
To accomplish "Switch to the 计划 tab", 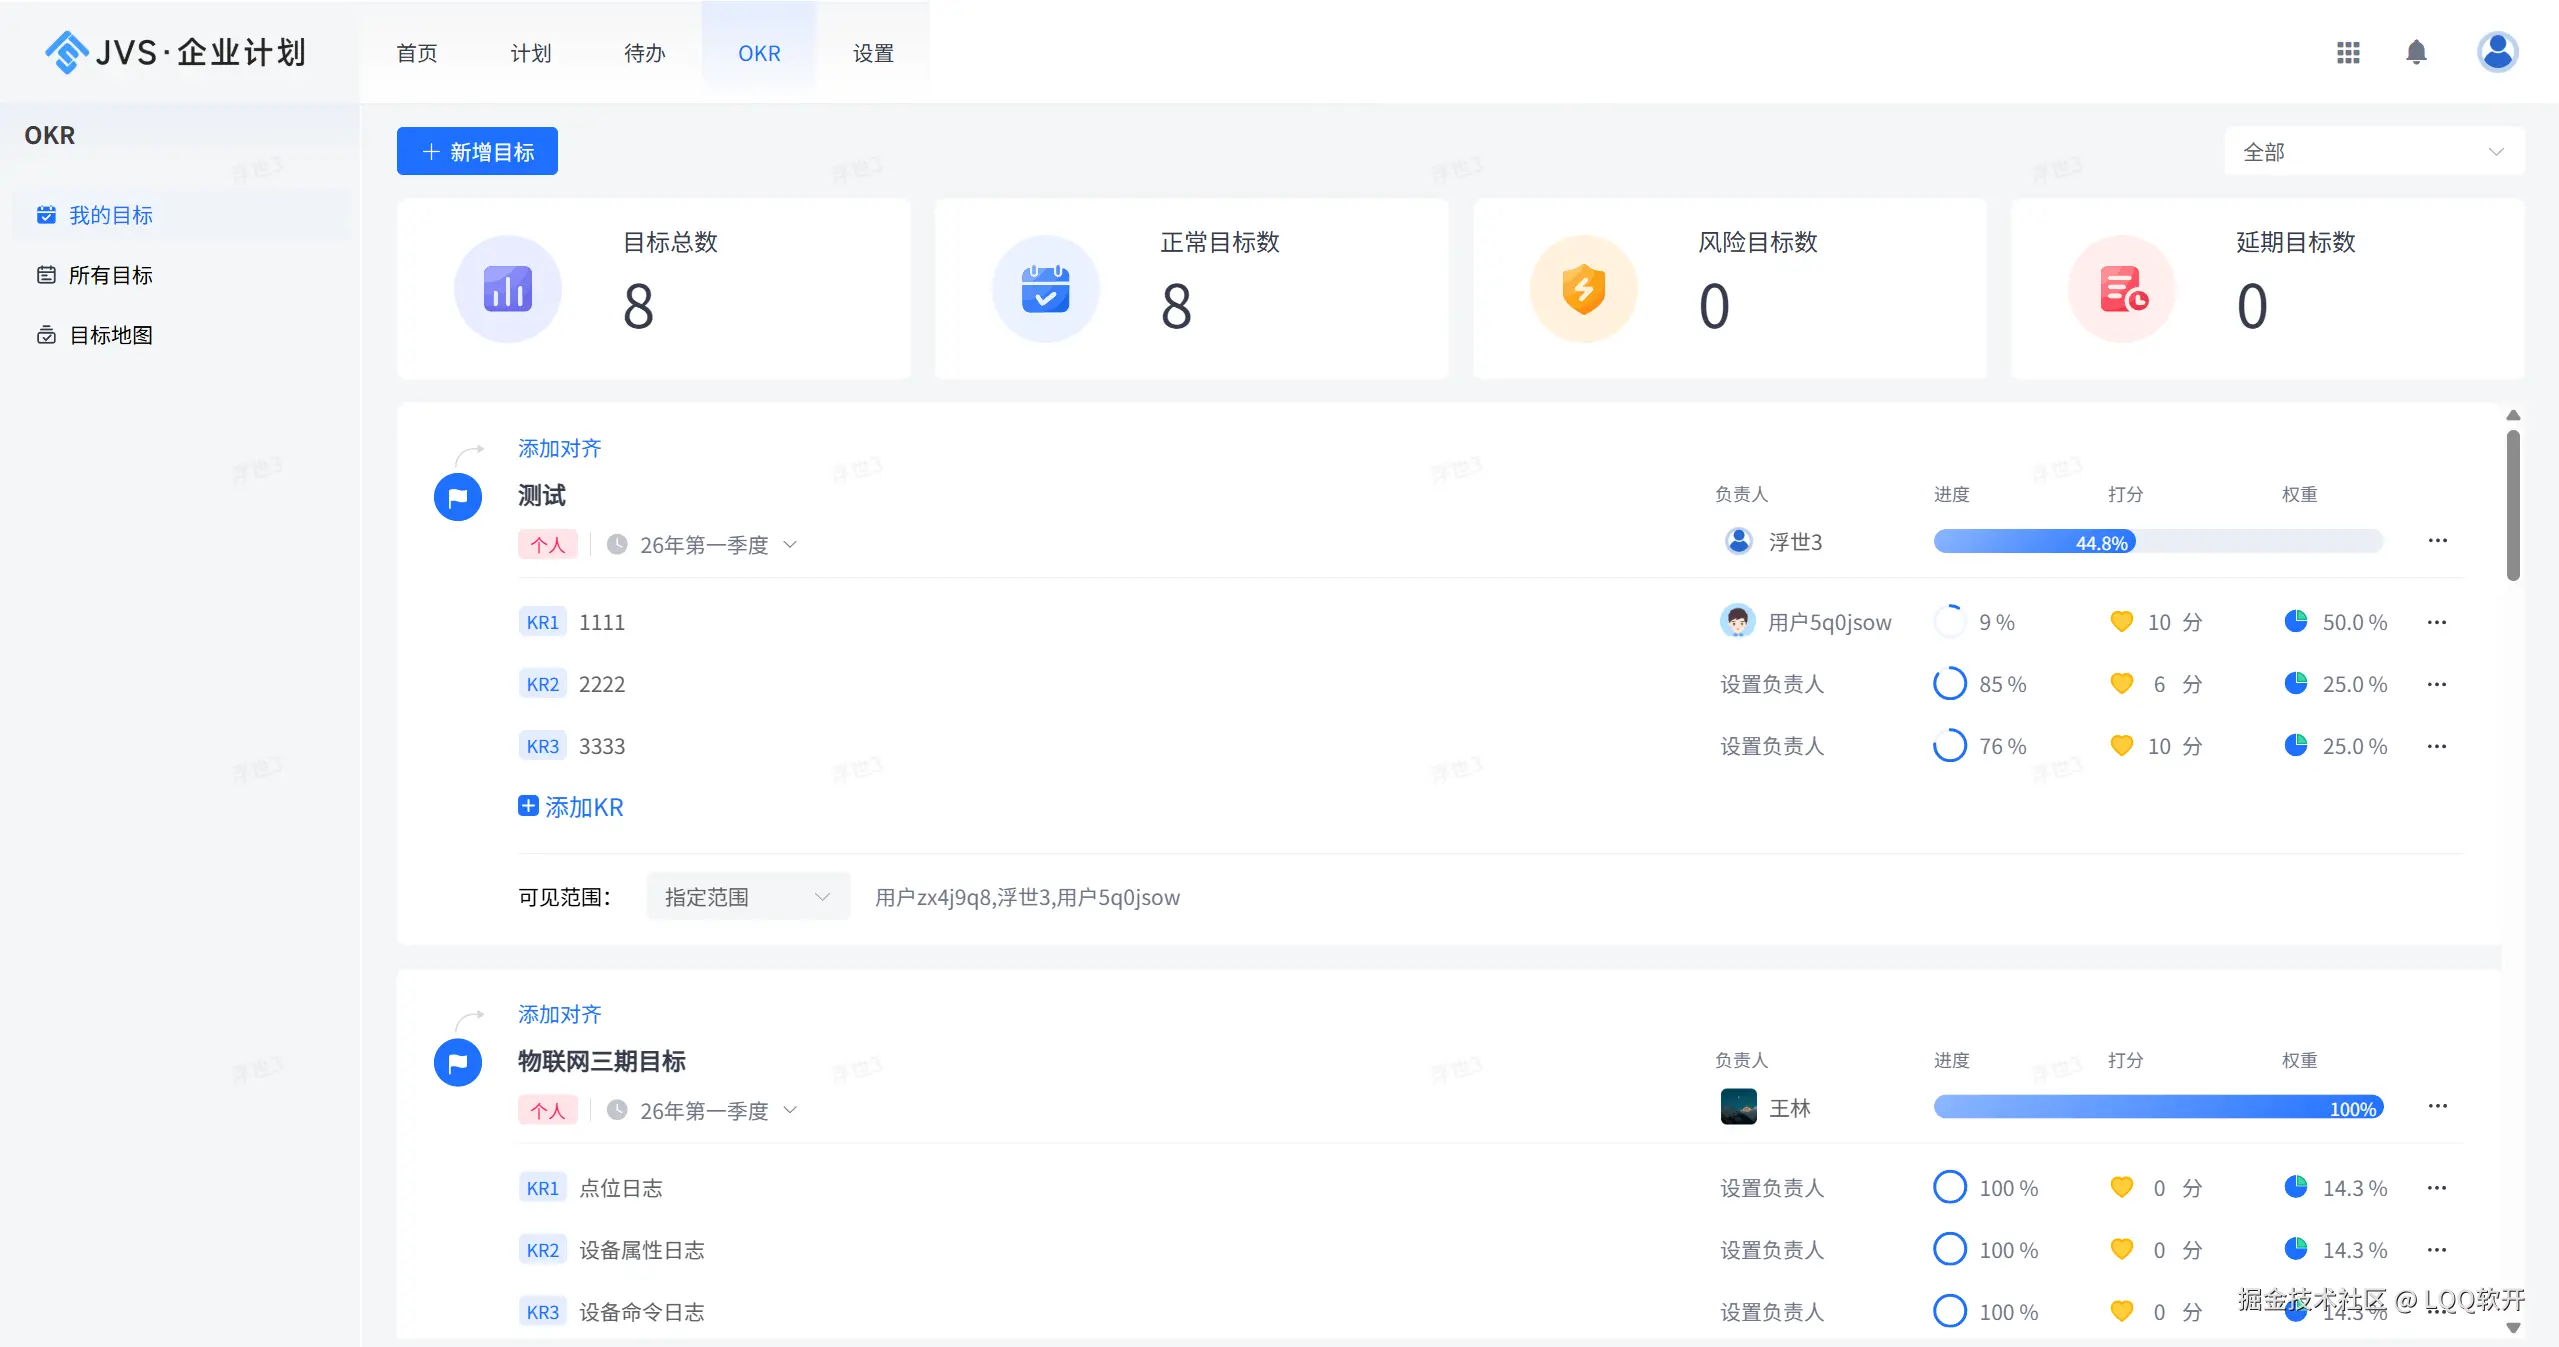I will pos(530,53).
